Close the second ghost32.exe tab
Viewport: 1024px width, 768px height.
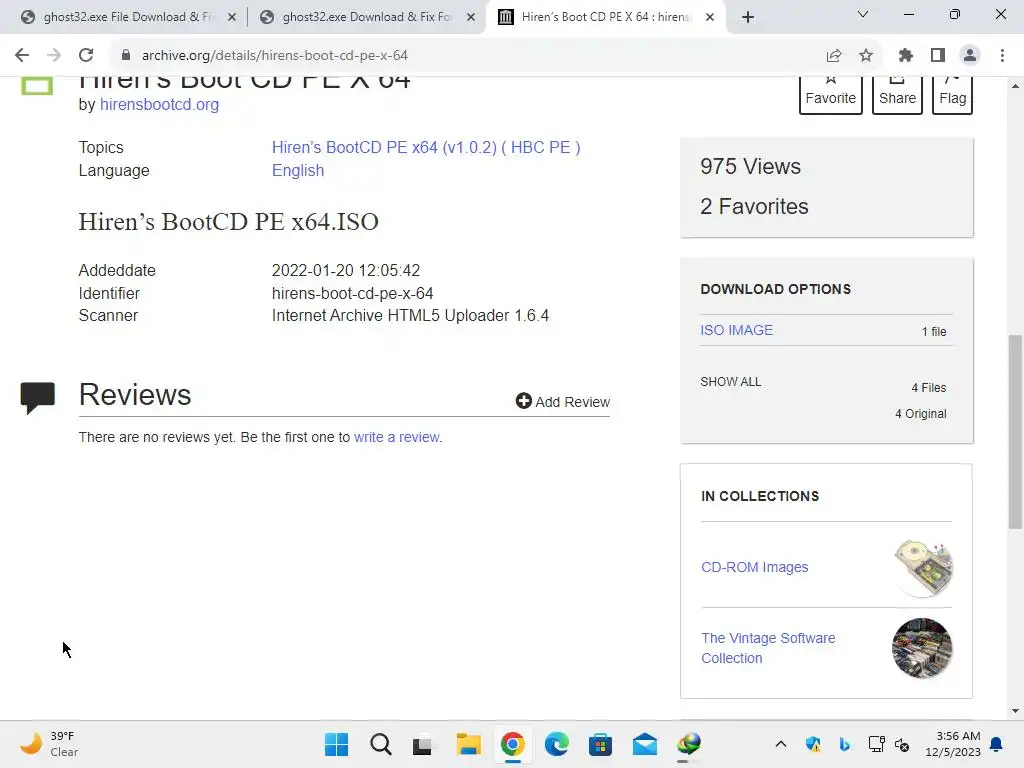(471, 18)
